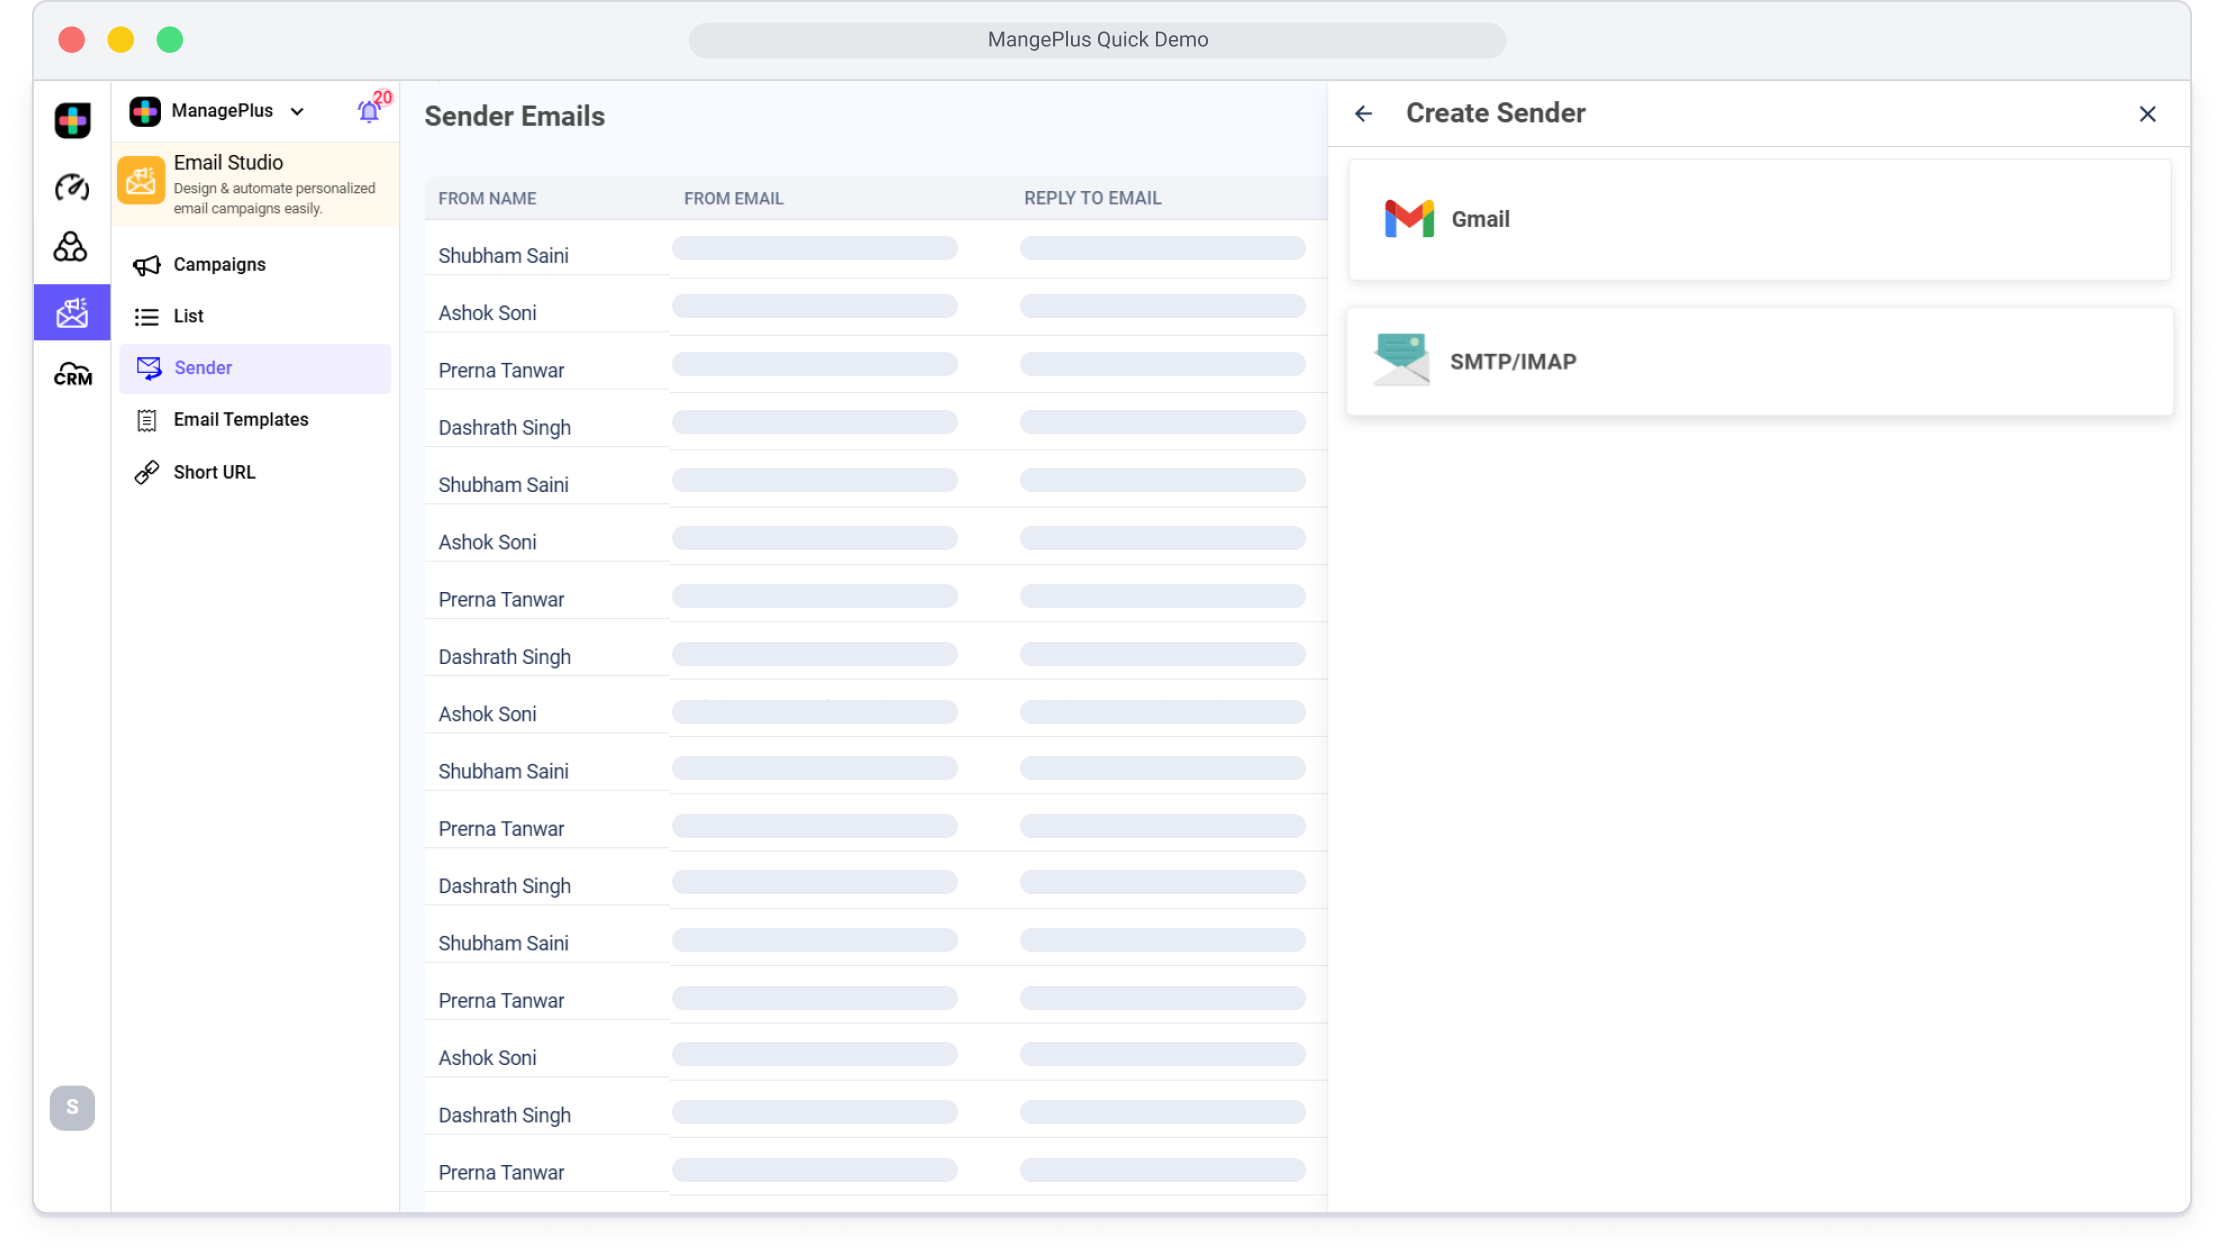Click the ManagePlus logo in left rail

pyautogui.click(x=72, y=121)
